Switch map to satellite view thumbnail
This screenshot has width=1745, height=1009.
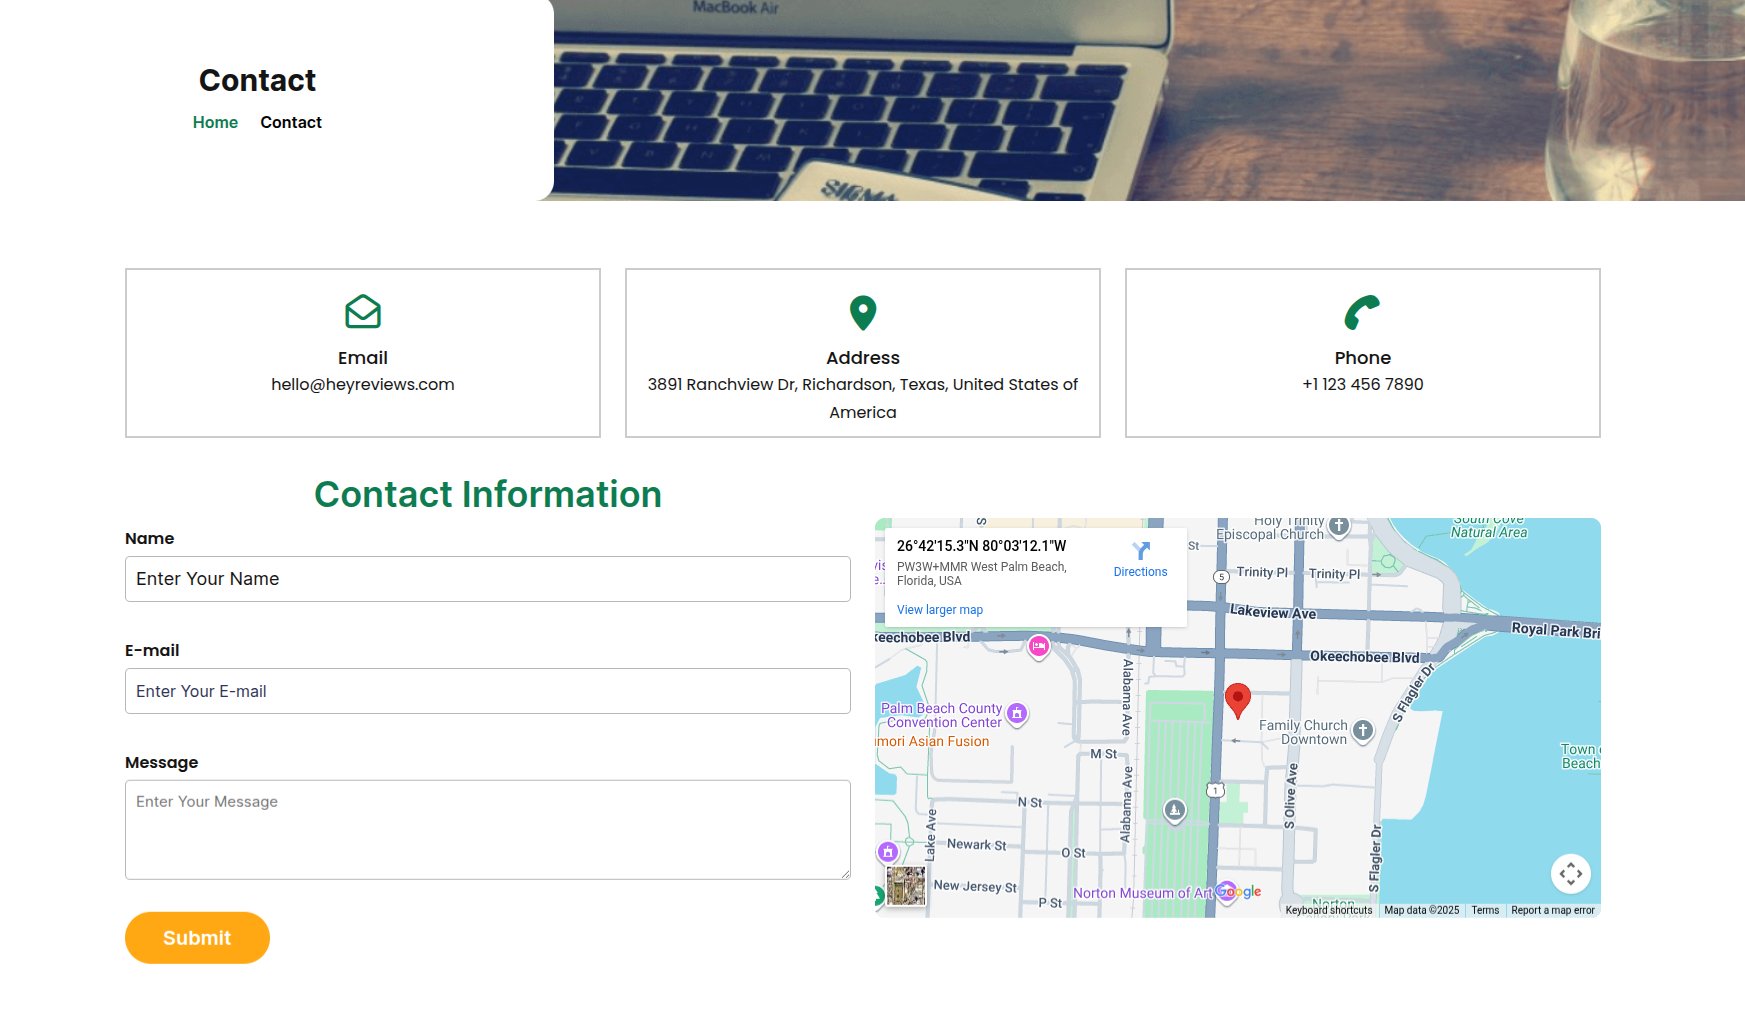[906, 886]
